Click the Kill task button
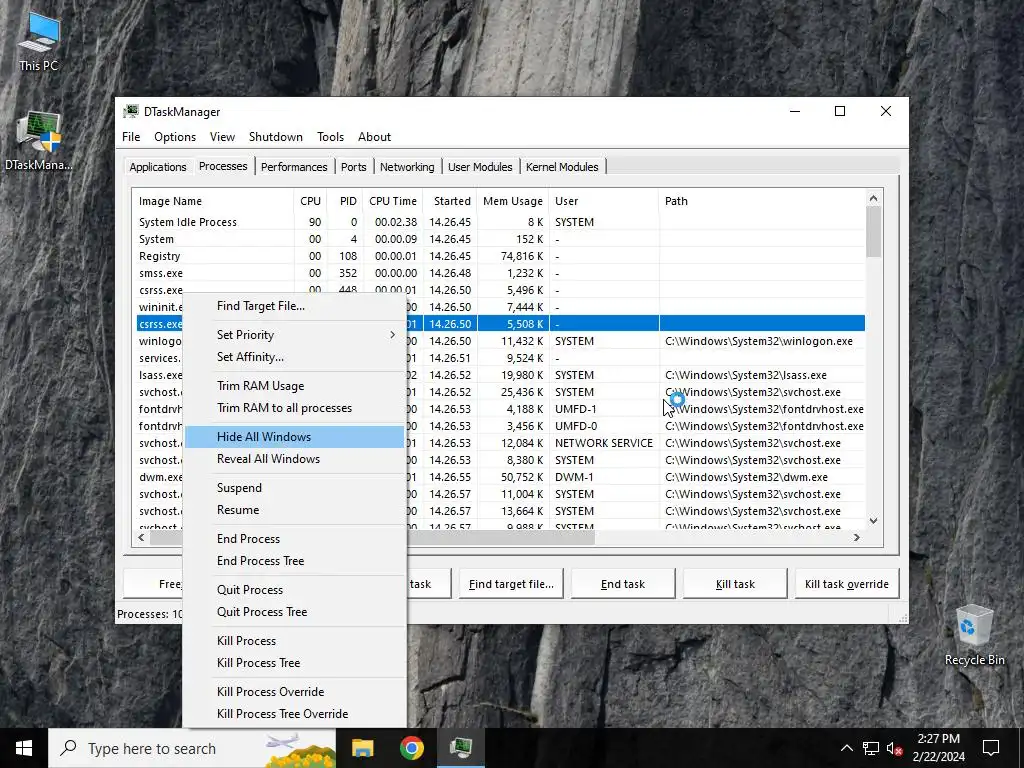 tap(735, 584)
